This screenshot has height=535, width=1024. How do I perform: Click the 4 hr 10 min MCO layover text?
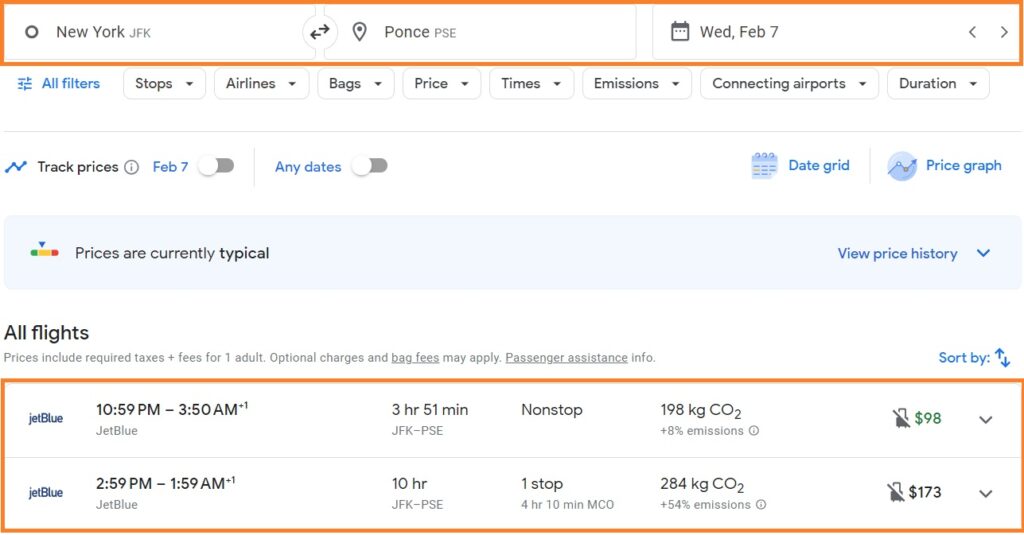pyautogui.click(x=568, y=505)
